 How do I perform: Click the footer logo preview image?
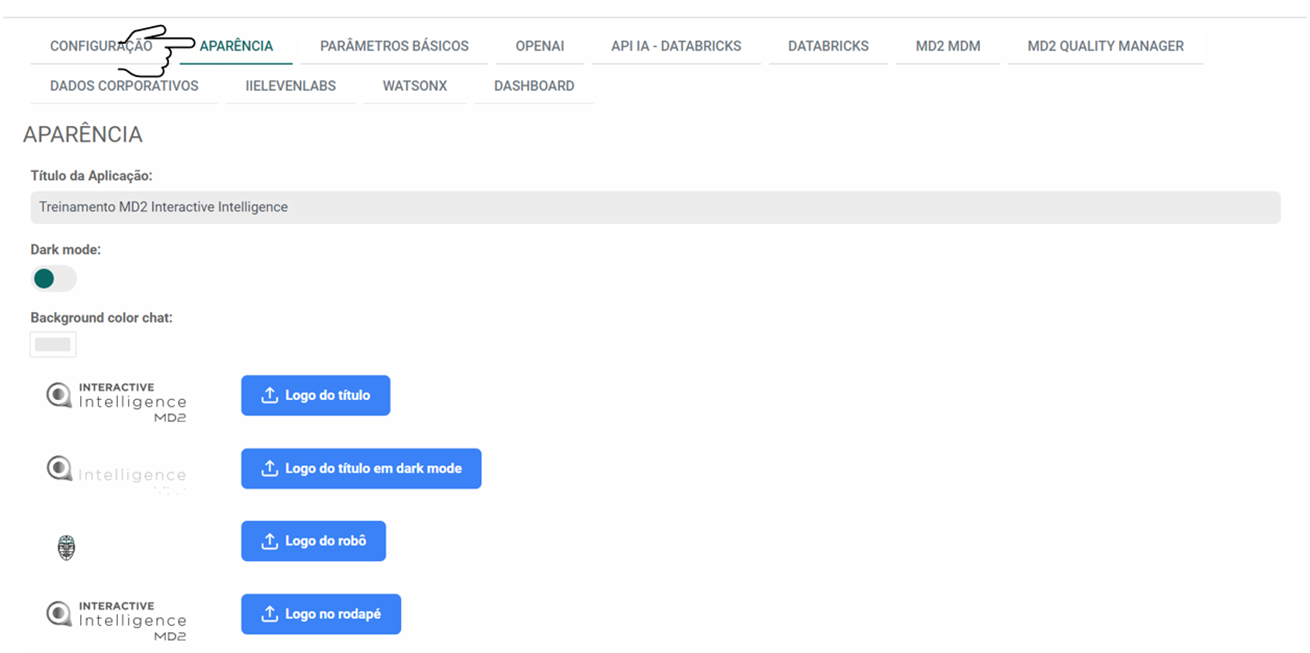point(116,619)
